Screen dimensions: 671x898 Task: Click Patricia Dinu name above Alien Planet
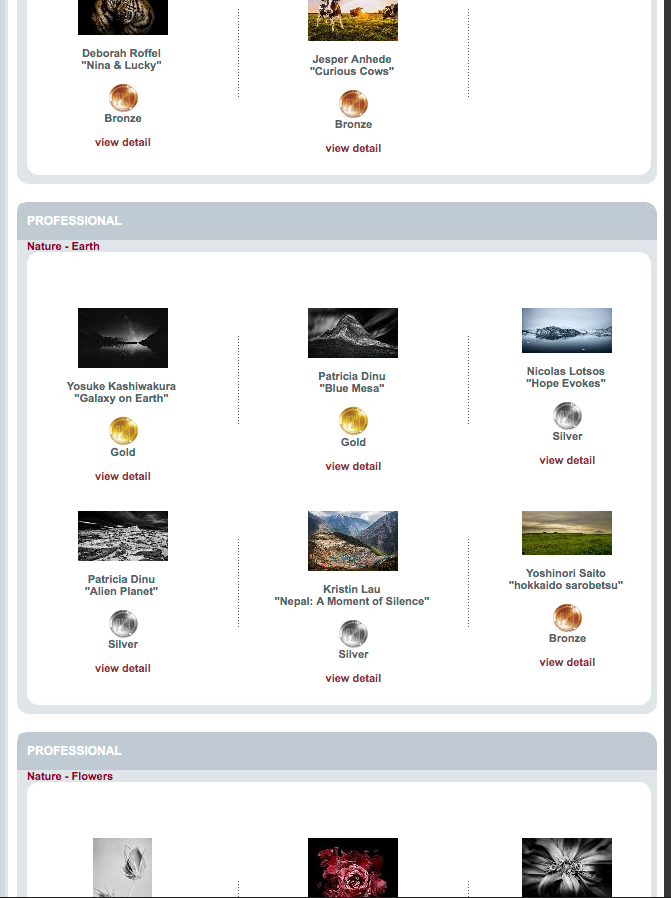pos(121,579)
